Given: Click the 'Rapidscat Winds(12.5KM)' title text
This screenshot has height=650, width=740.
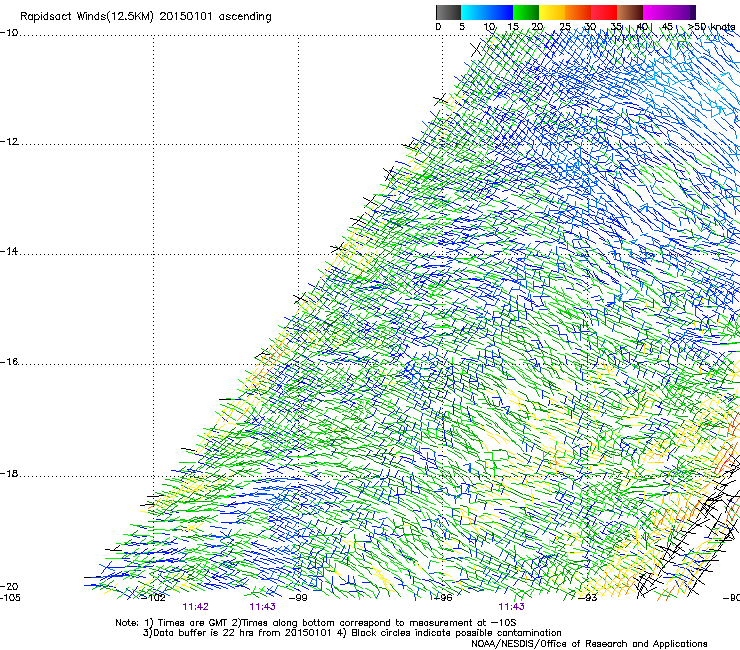Looking at the screenshot, I should [87, 17].
